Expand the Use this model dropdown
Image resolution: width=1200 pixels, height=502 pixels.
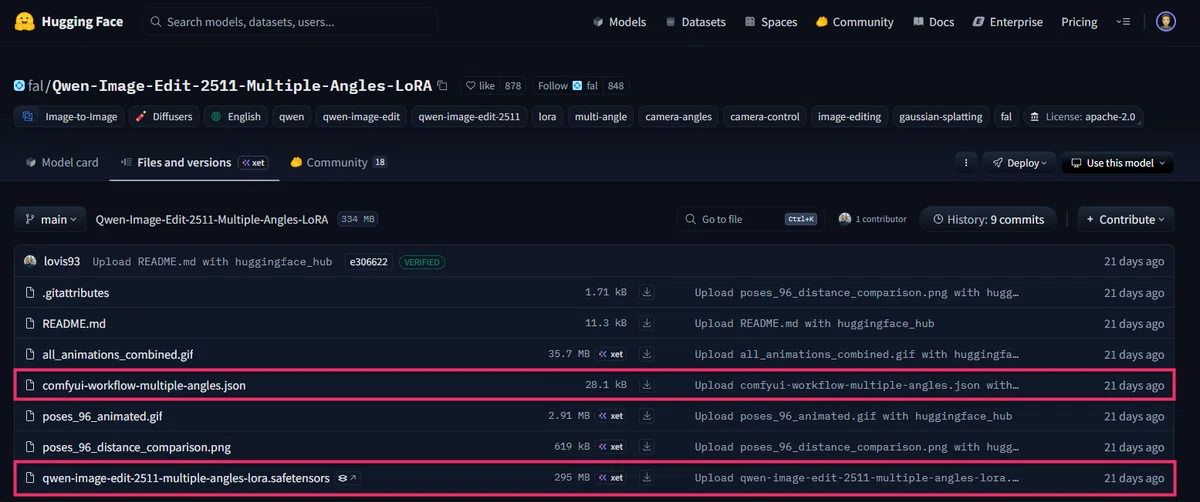(x=1118, y=162)
